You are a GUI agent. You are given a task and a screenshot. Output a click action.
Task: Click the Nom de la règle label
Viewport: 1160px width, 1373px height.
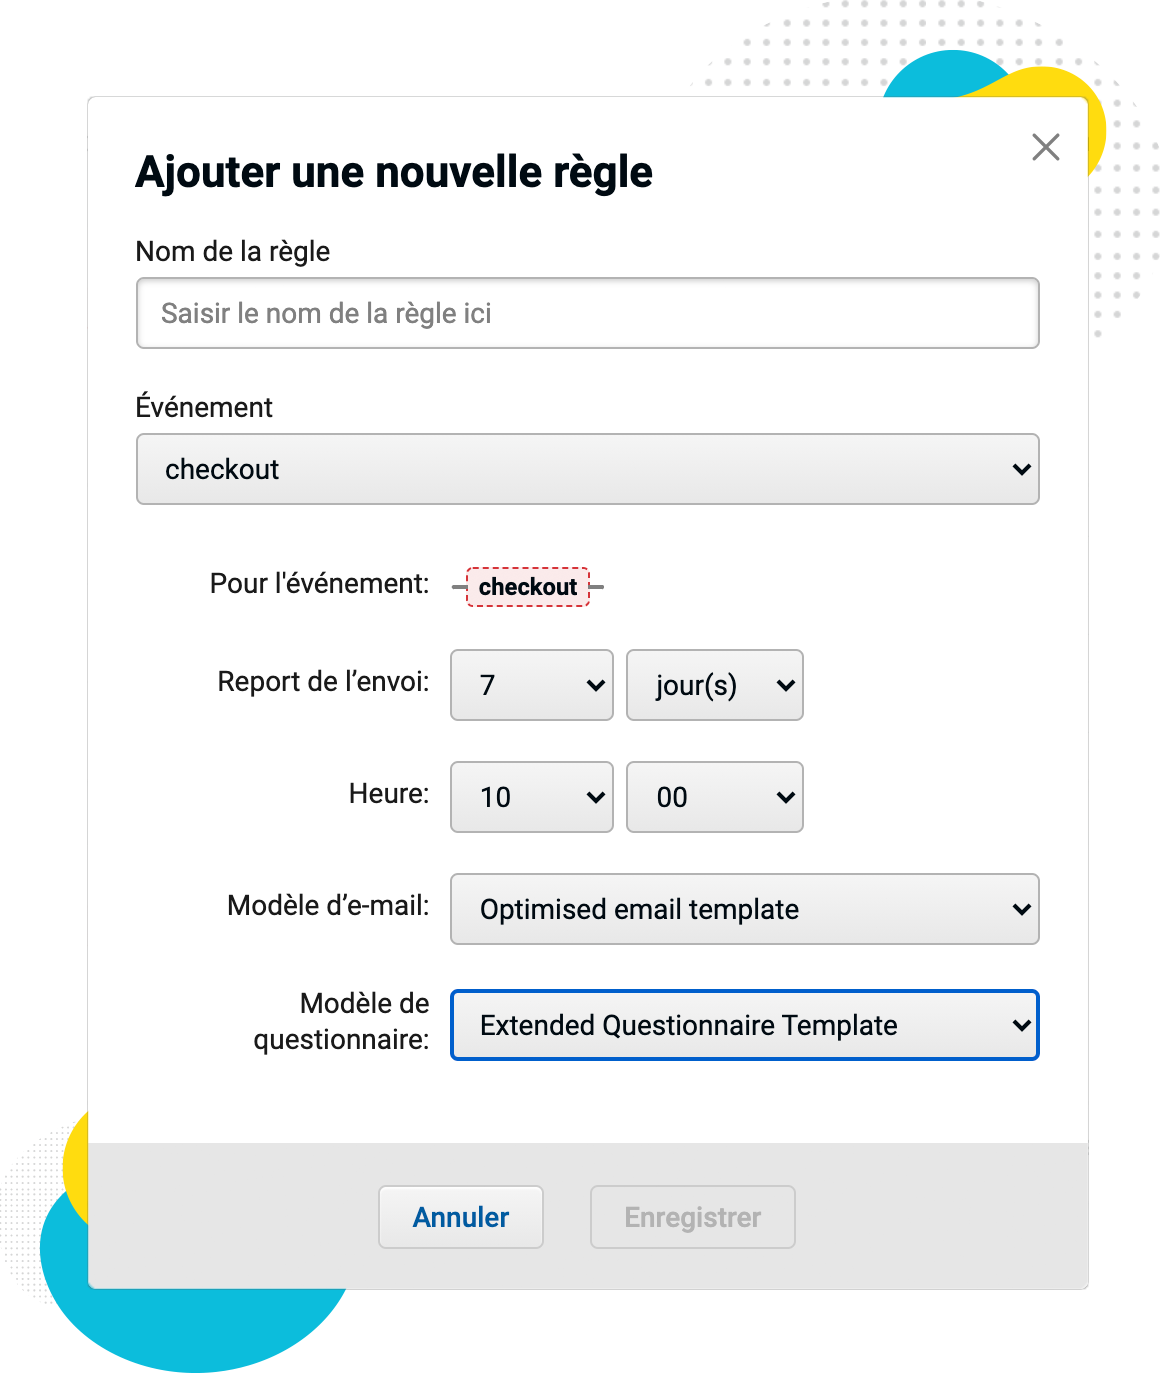(232, 251)
